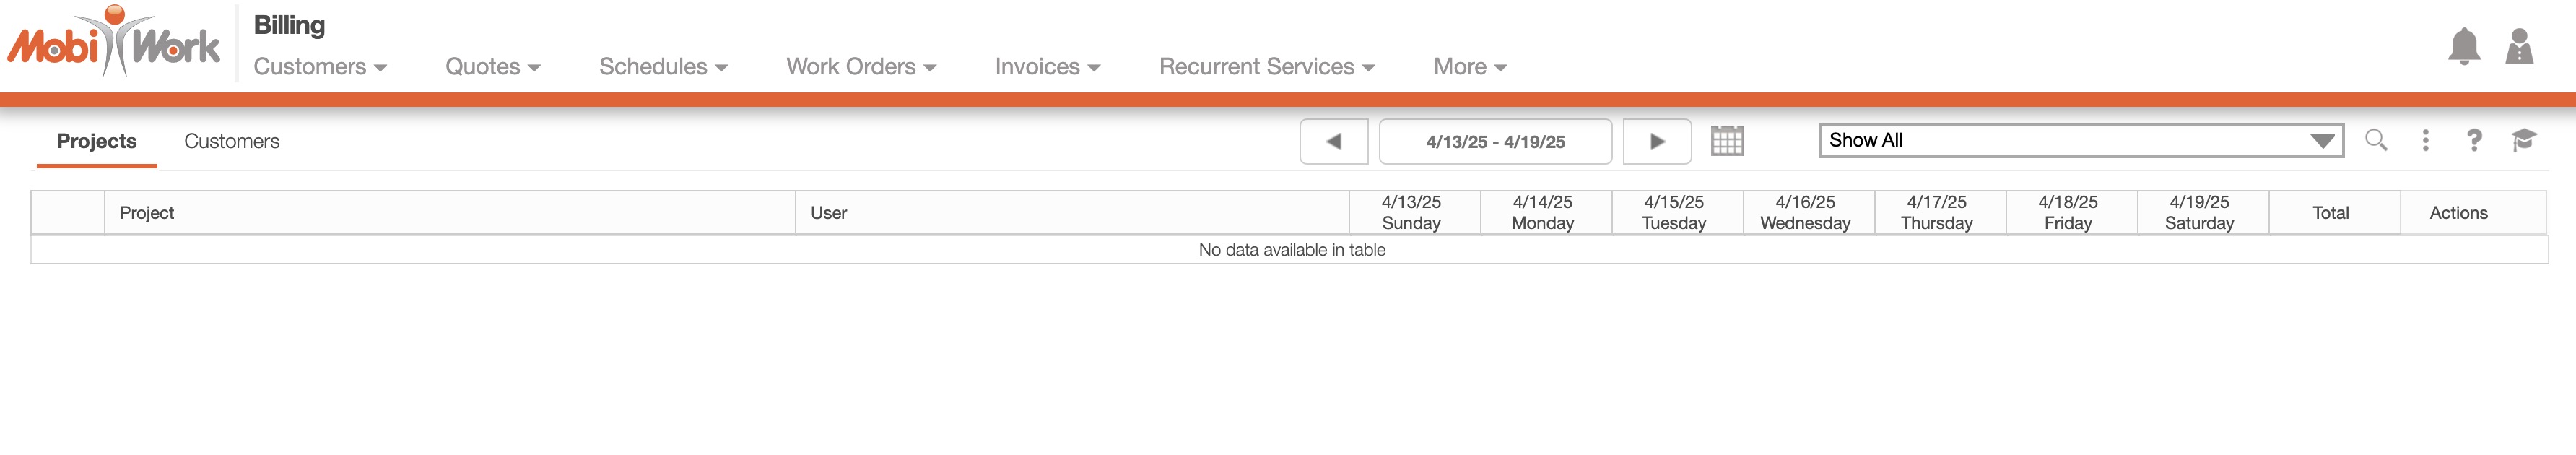Open the Customers dropdown menu
This screenshot has width=2576, height=455.
coord(320,67)
